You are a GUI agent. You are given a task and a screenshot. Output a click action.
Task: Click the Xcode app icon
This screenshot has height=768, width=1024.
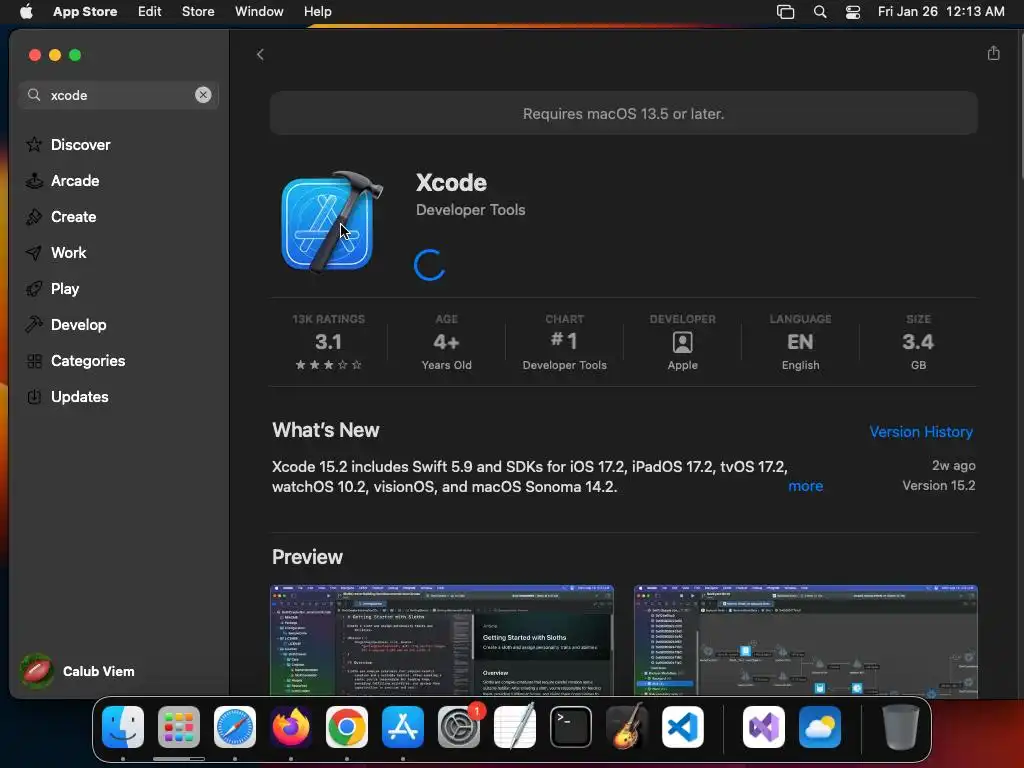[331, 223]
